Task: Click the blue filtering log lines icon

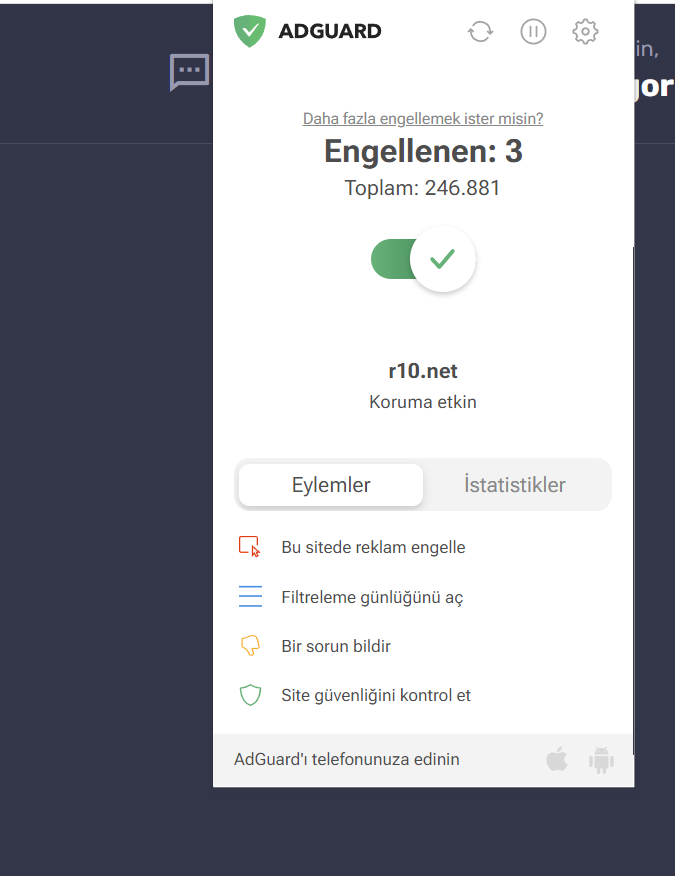Action: pos(250,596)
